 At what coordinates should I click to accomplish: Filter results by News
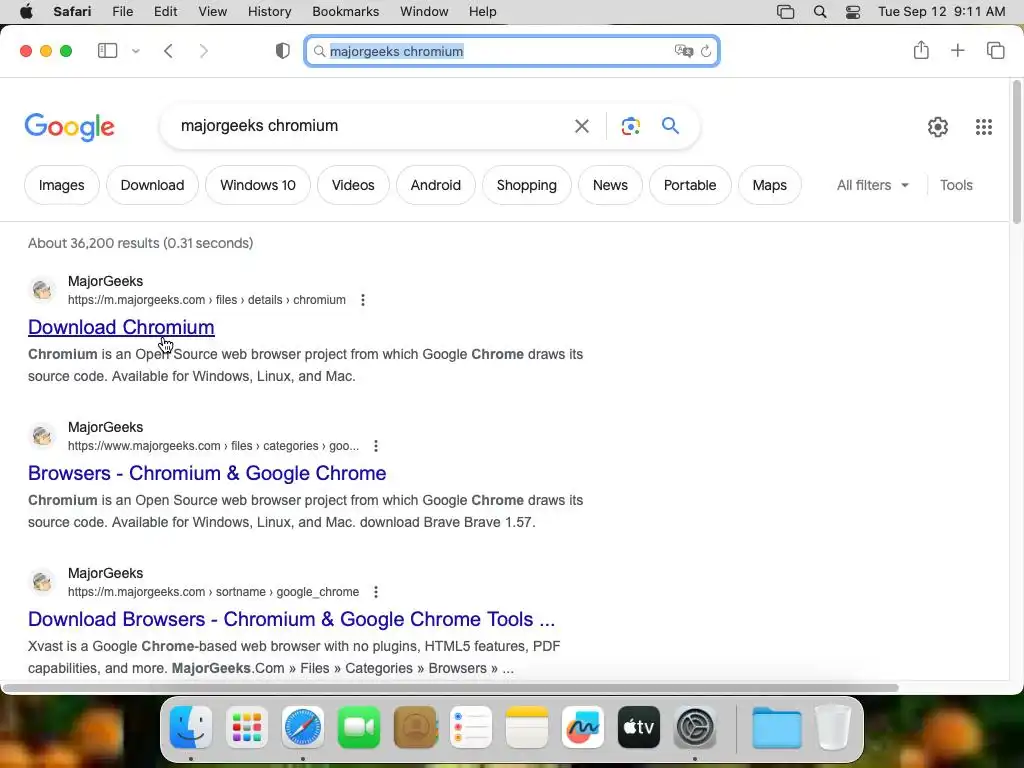610,185
